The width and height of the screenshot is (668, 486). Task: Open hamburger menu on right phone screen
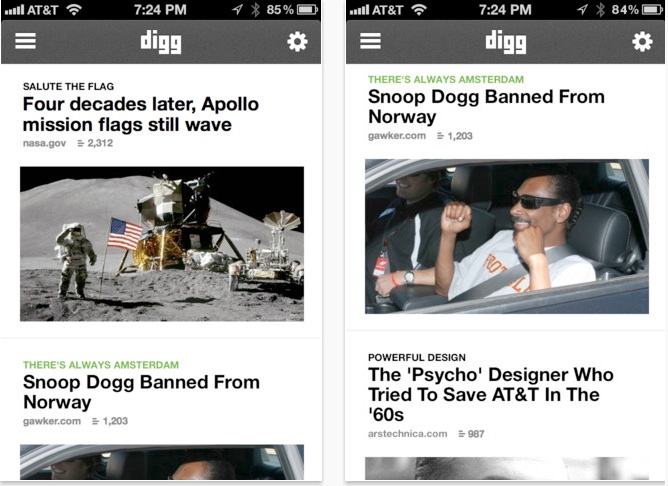coord(370,41)
